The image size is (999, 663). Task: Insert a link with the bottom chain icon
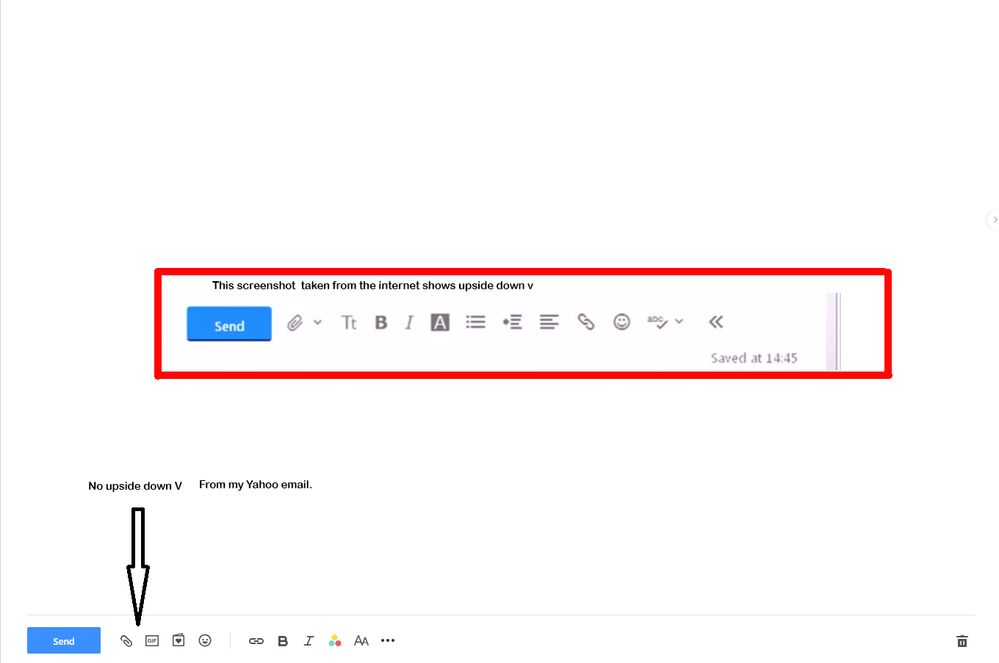pos(256,641)
